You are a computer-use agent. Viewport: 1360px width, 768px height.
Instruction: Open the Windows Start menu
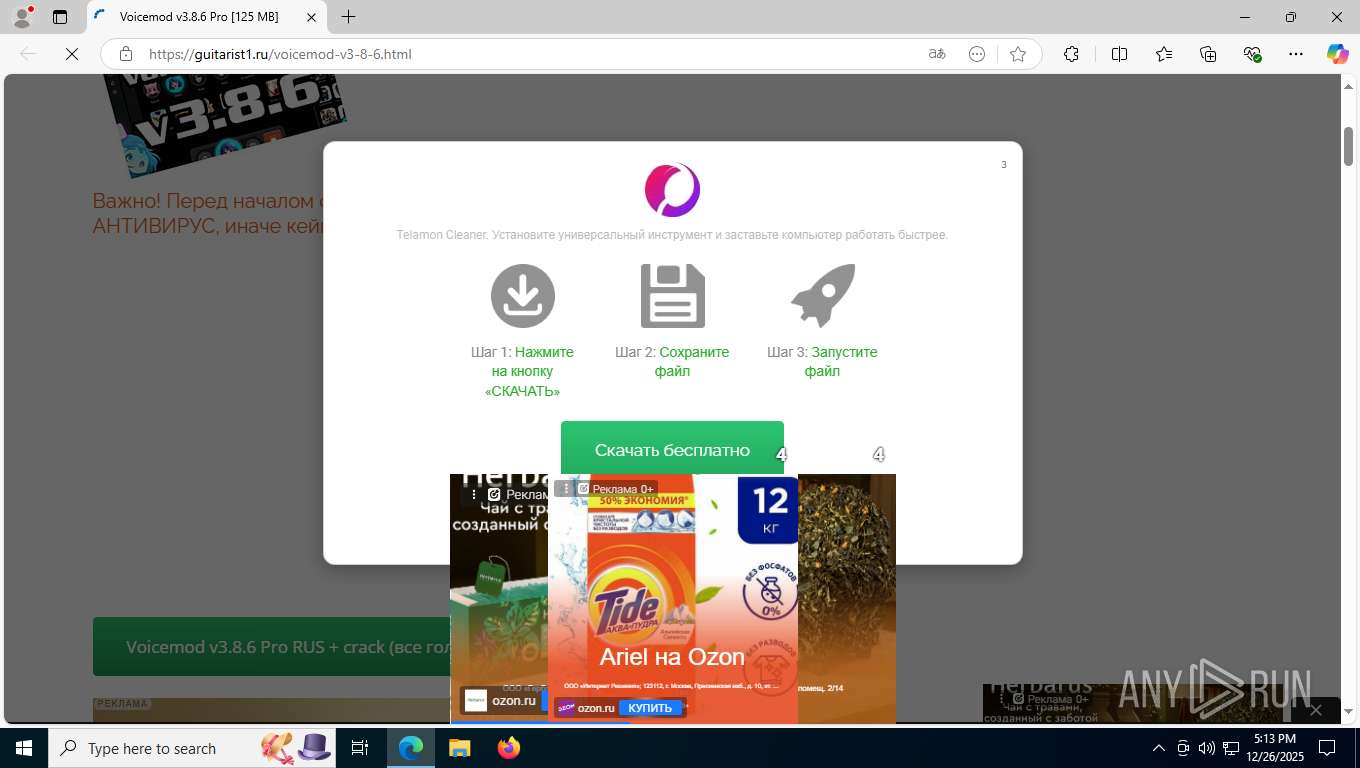(x=24, y=748)
